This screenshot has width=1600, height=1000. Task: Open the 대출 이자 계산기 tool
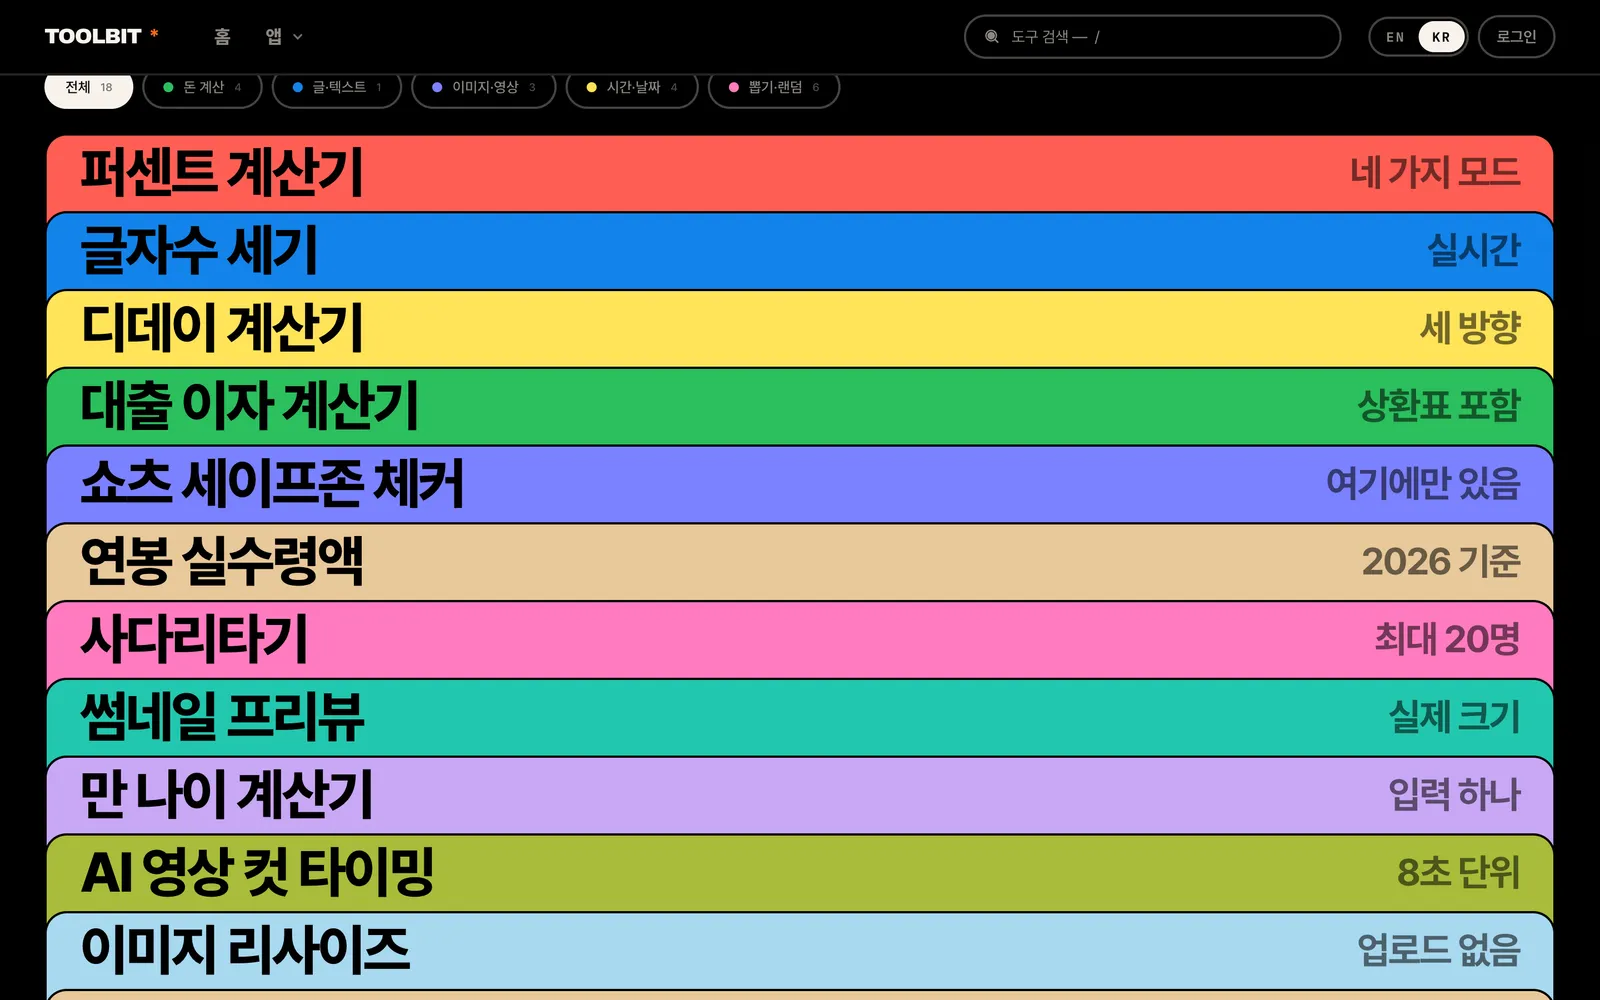click(x=800, y=407)
